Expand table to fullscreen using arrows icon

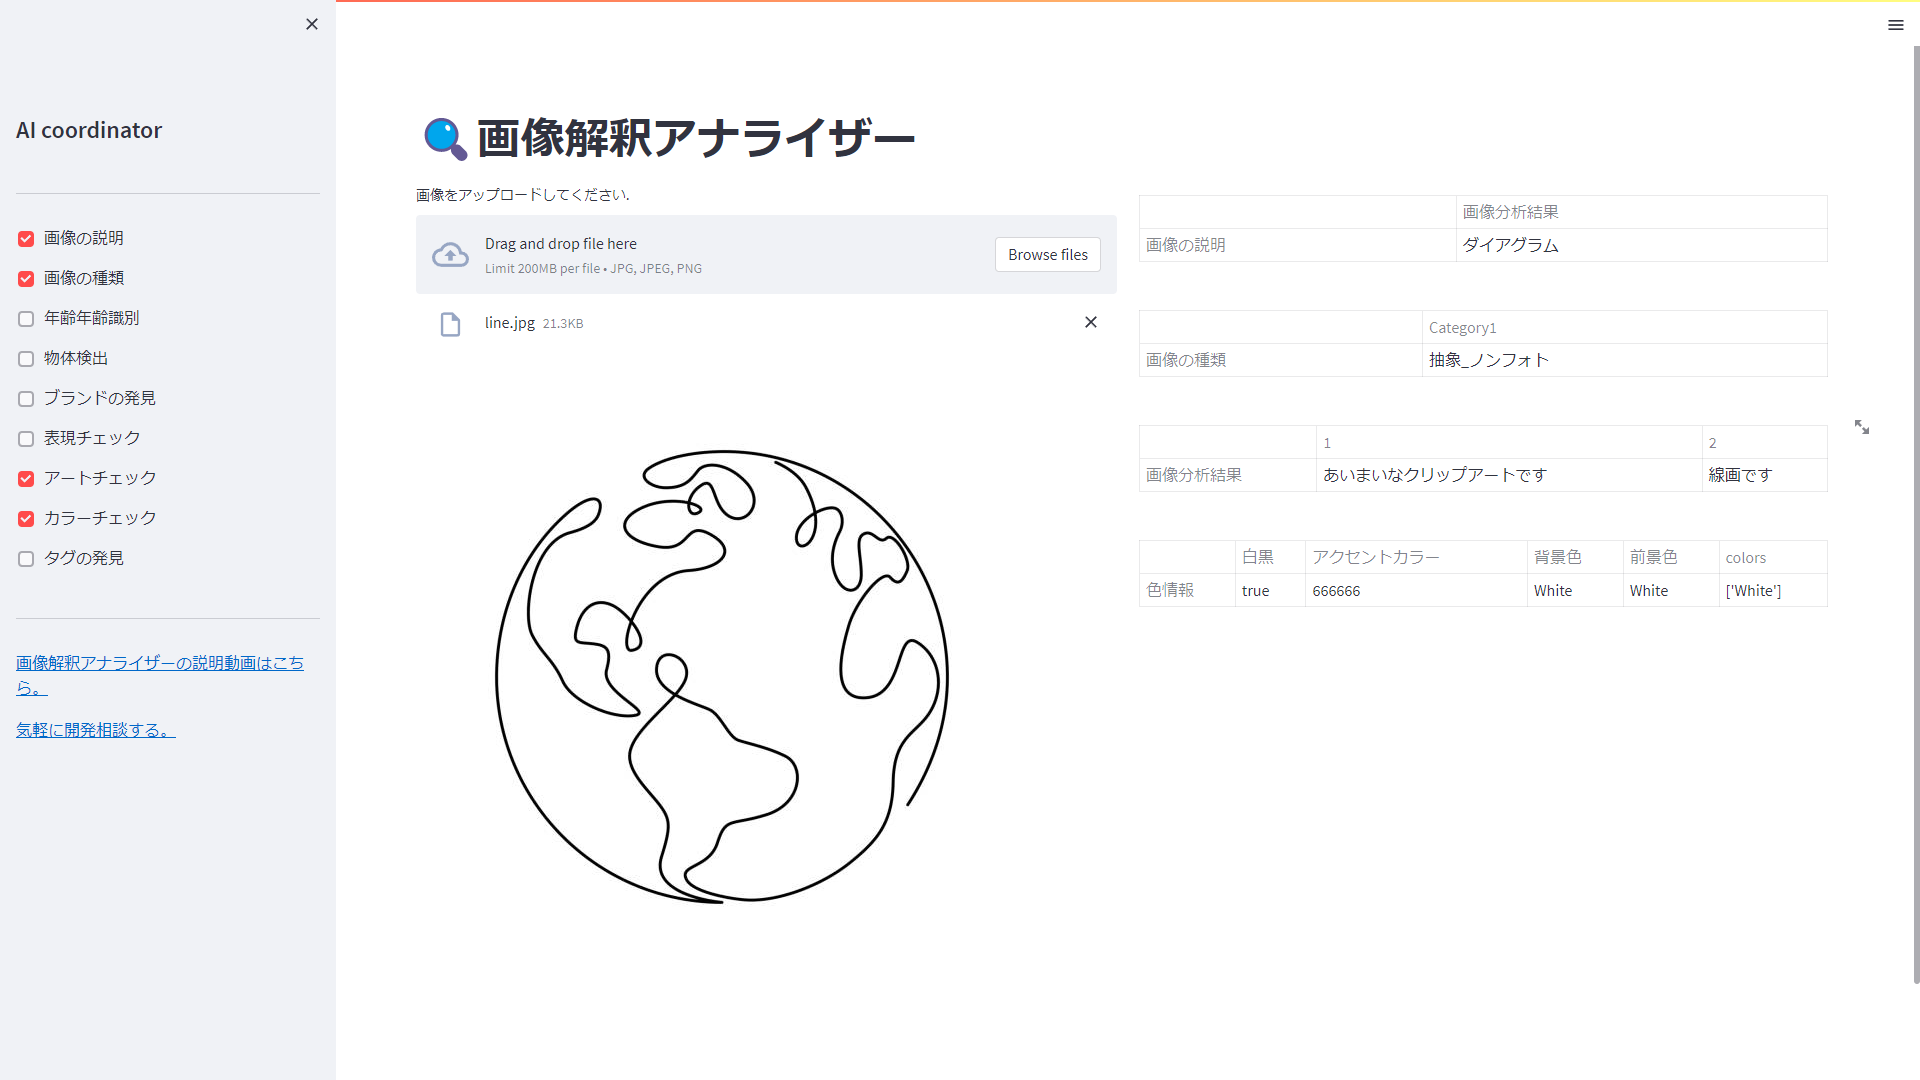(x=1861, y=427)
